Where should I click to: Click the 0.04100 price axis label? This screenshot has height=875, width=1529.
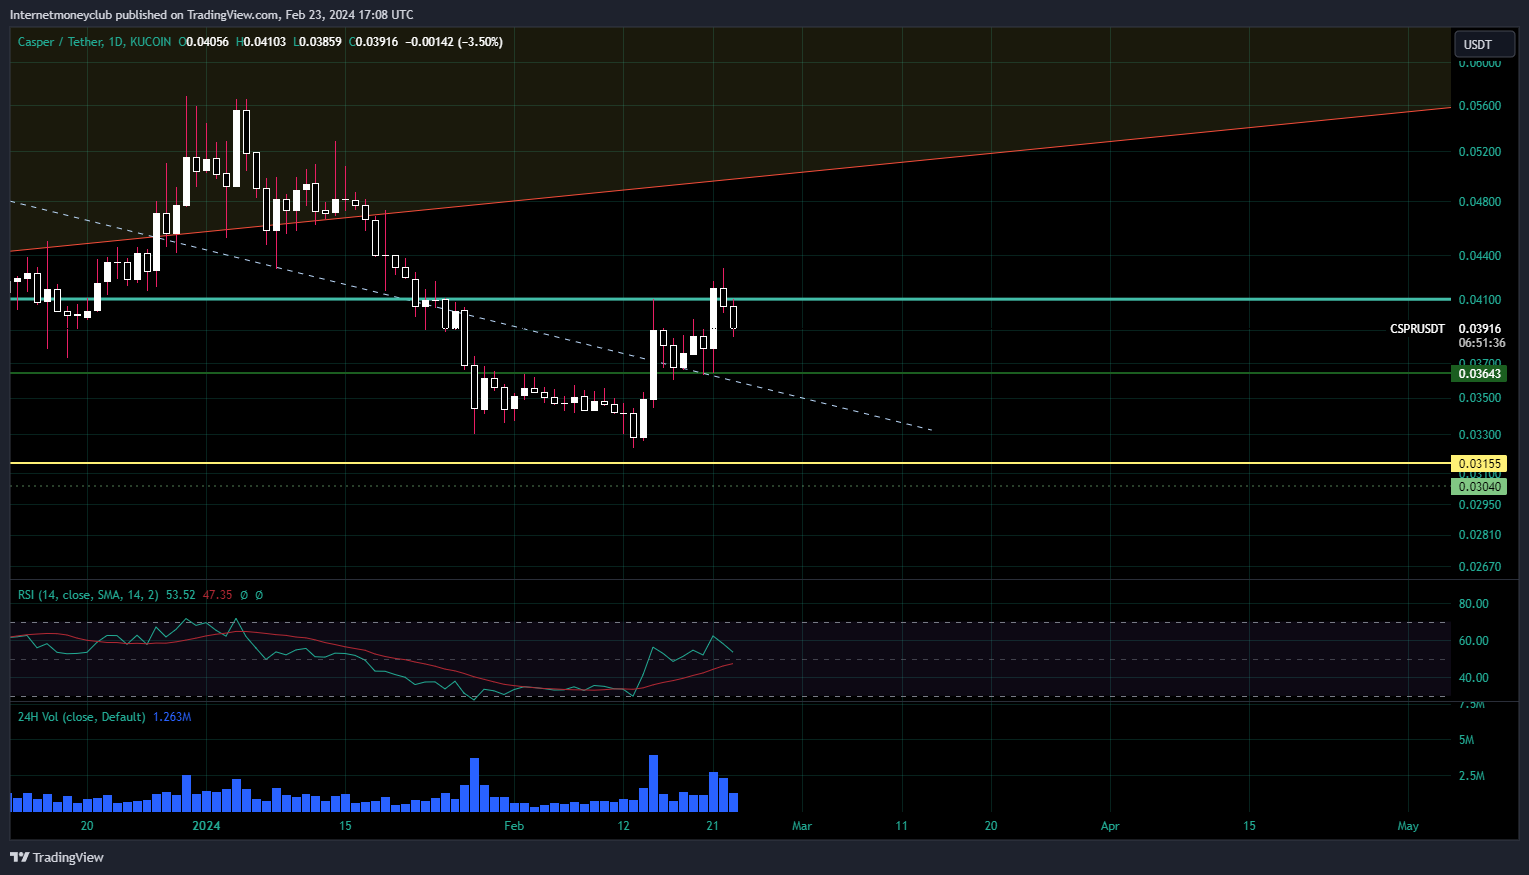point(1479,300)
